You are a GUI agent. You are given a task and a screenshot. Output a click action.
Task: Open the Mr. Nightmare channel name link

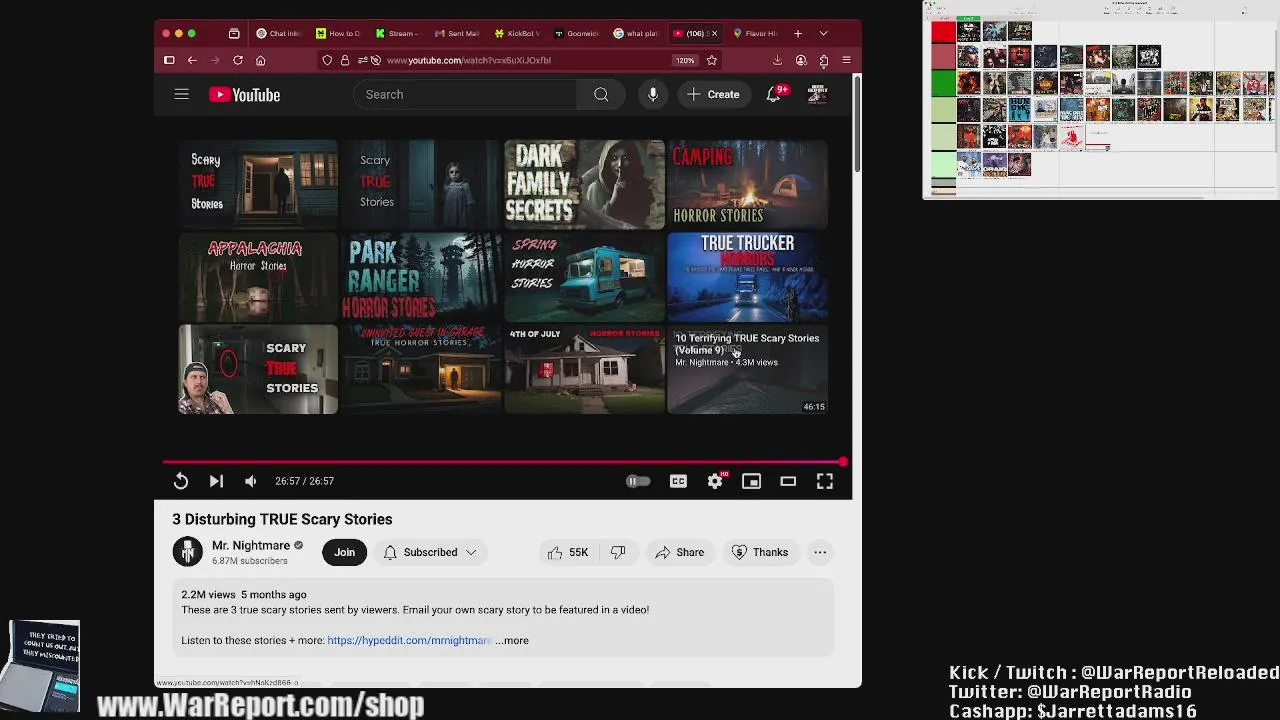(251, 545)
